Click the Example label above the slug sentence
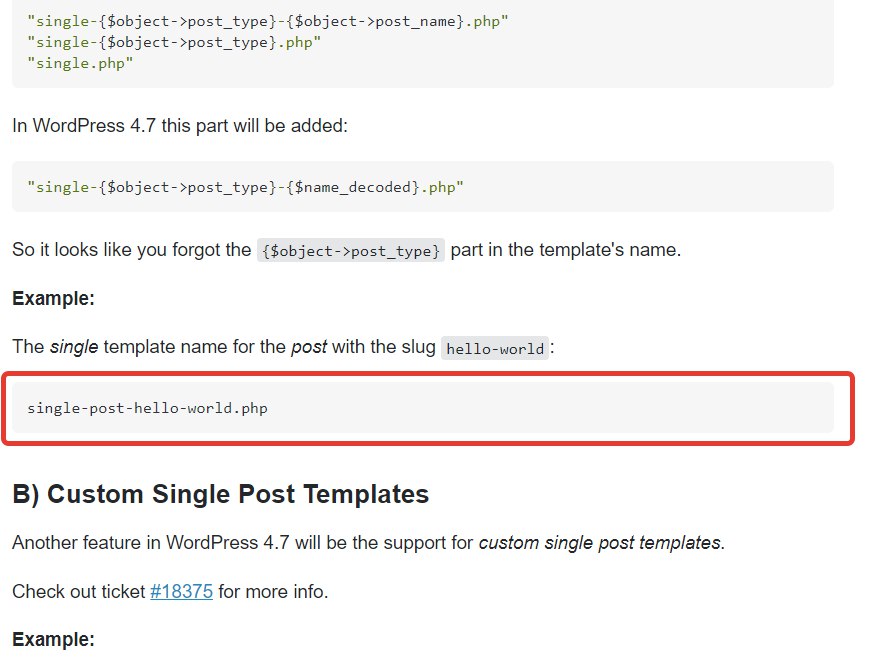 click(x=53, y=298)
